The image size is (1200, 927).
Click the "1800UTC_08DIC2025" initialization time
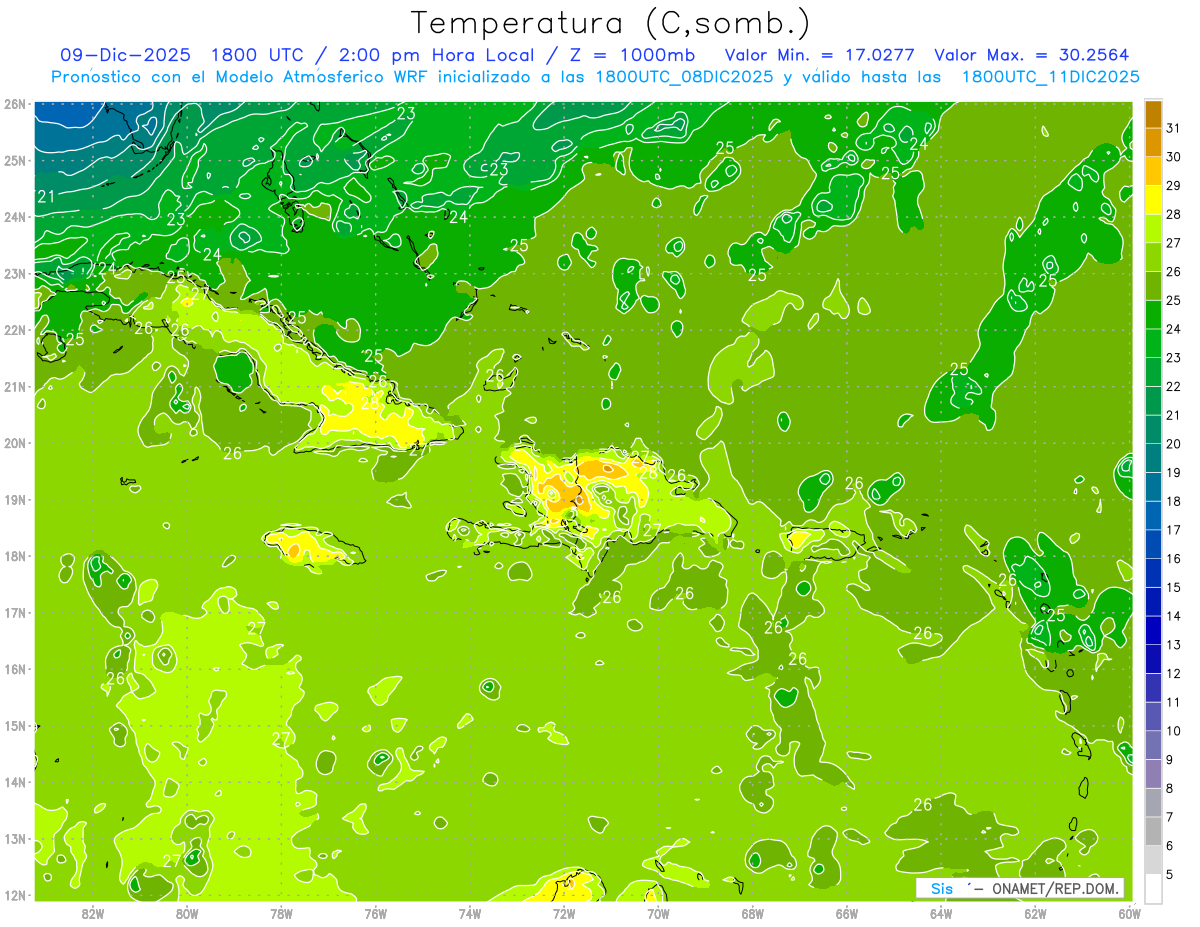684,77
